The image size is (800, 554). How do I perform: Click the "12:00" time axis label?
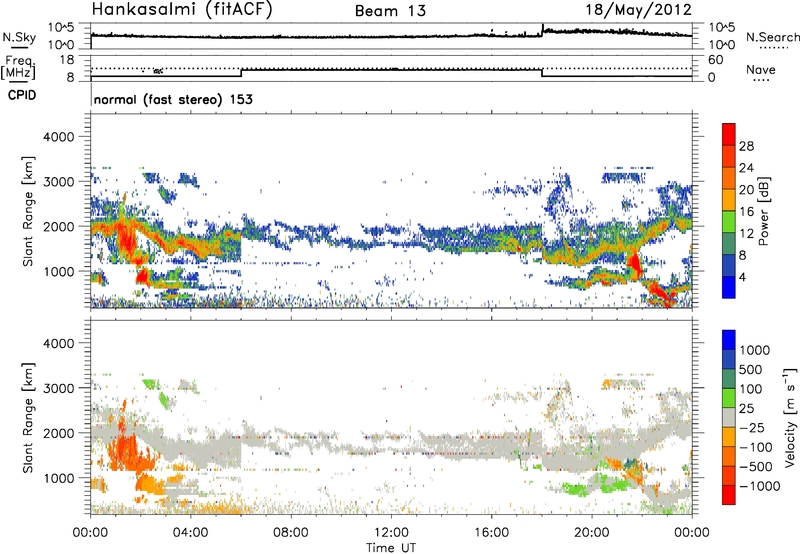[x=391, y=533]
